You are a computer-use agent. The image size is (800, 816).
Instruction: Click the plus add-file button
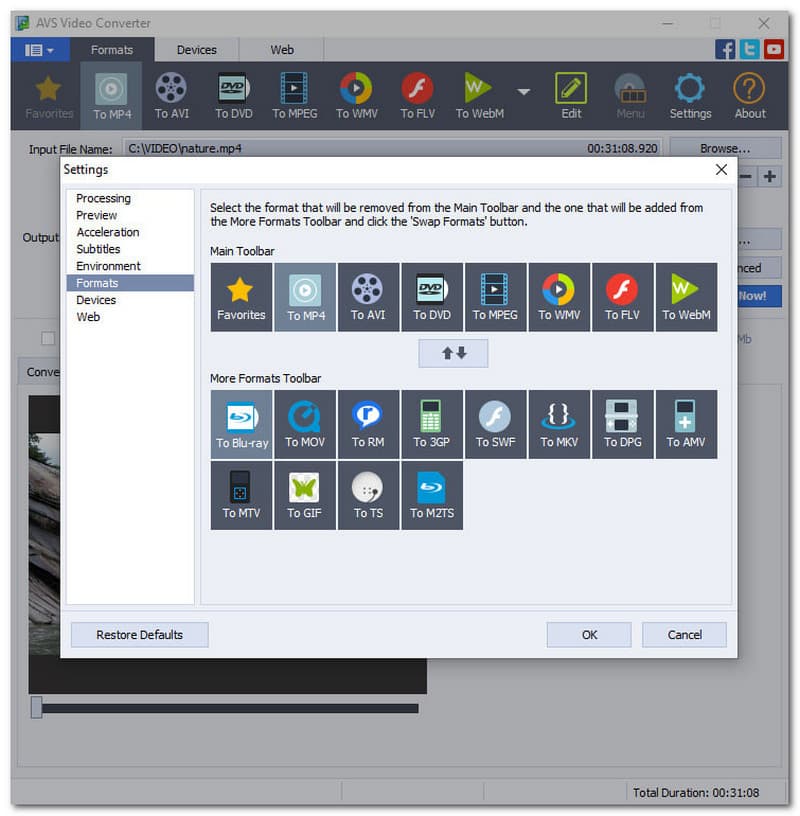click(x=770, y=176)
